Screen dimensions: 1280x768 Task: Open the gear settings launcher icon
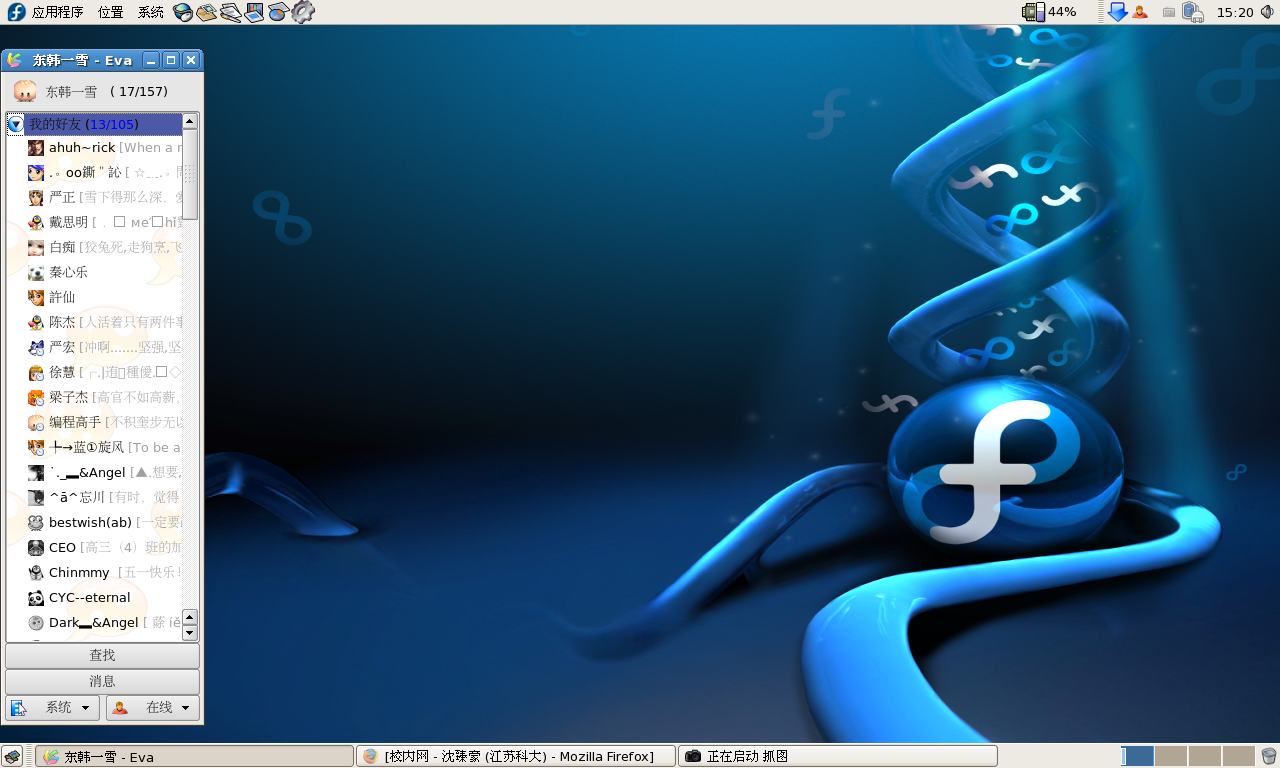click(303, 12)
